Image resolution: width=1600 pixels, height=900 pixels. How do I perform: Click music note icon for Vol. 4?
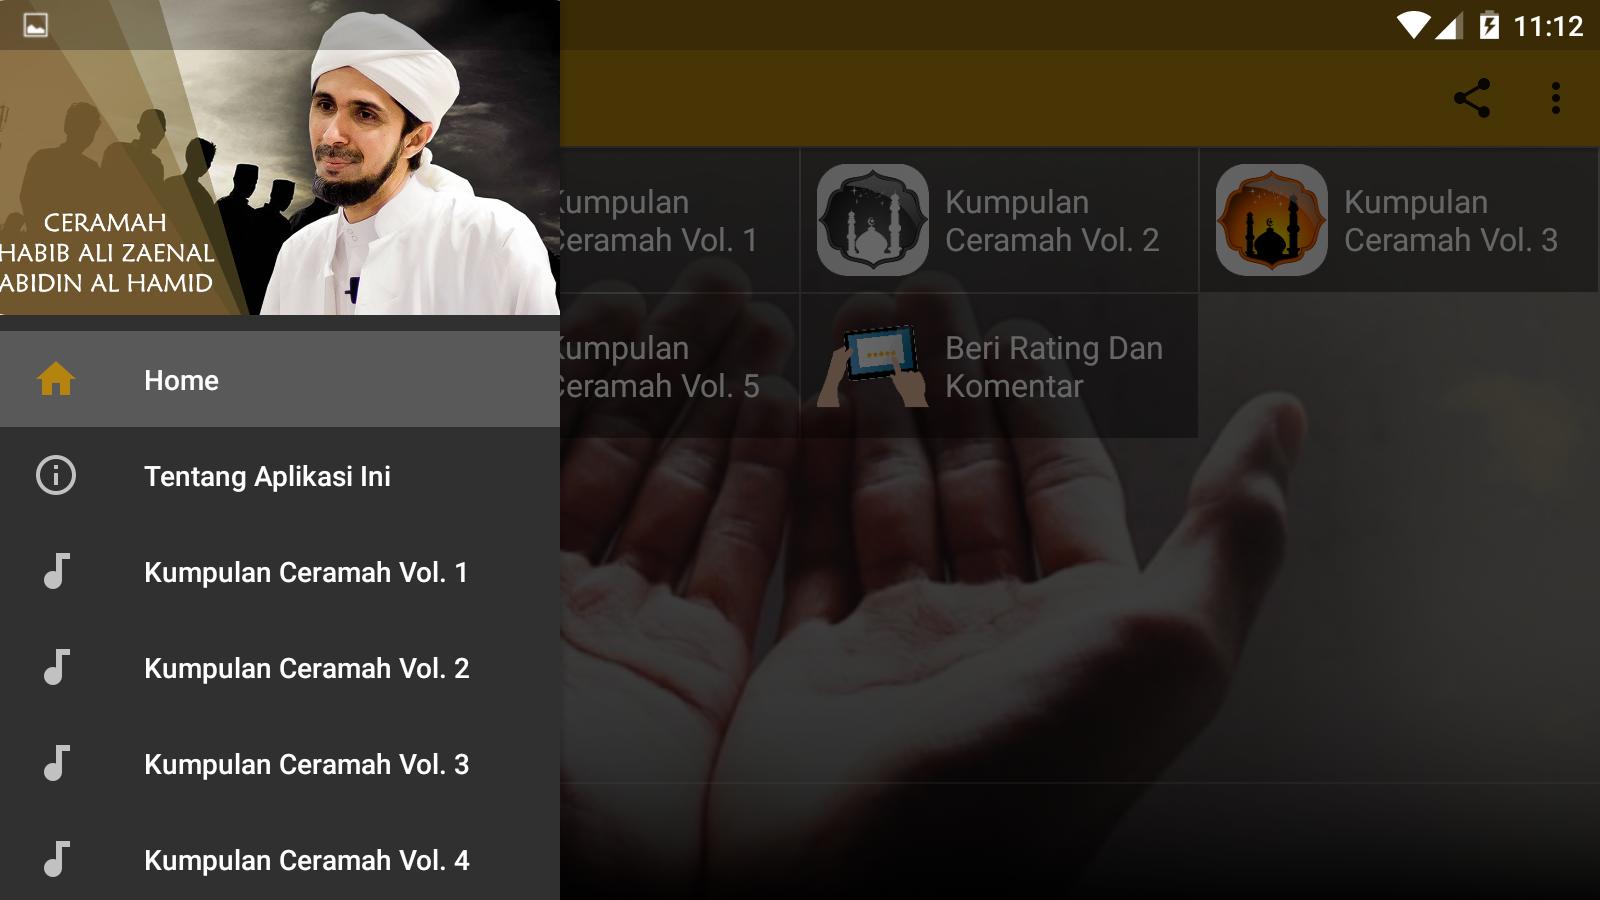pos(56,859)
